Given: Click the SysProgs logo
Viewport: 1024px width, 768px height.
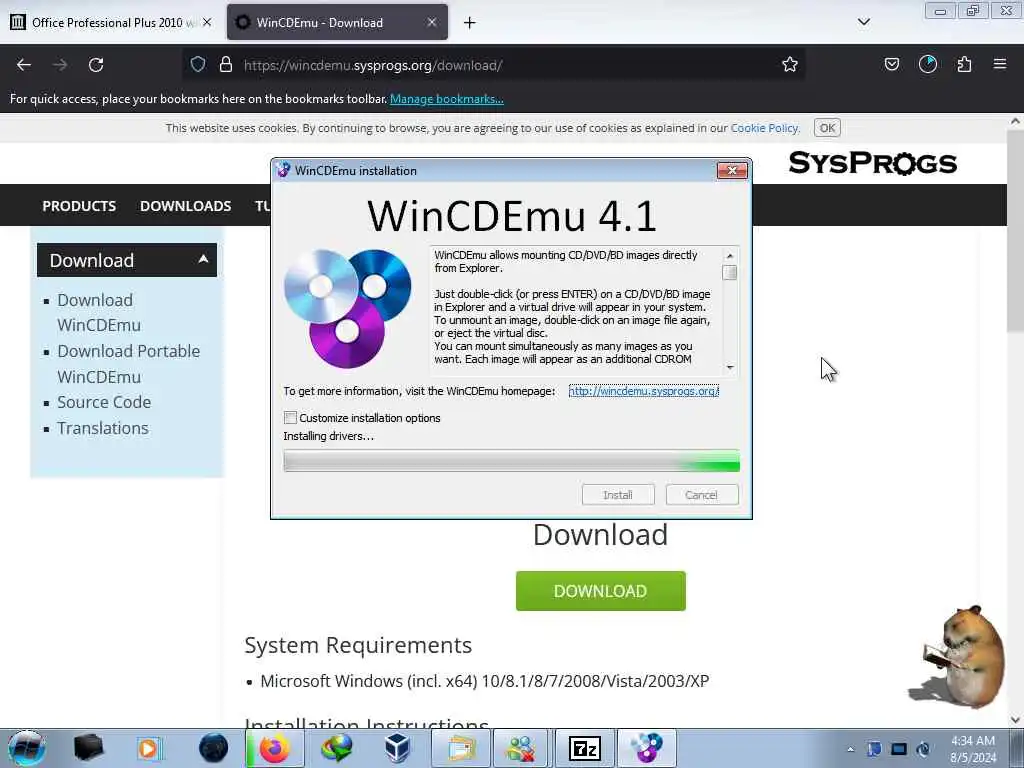Looking at the screenshot, I should pos(872,163).
